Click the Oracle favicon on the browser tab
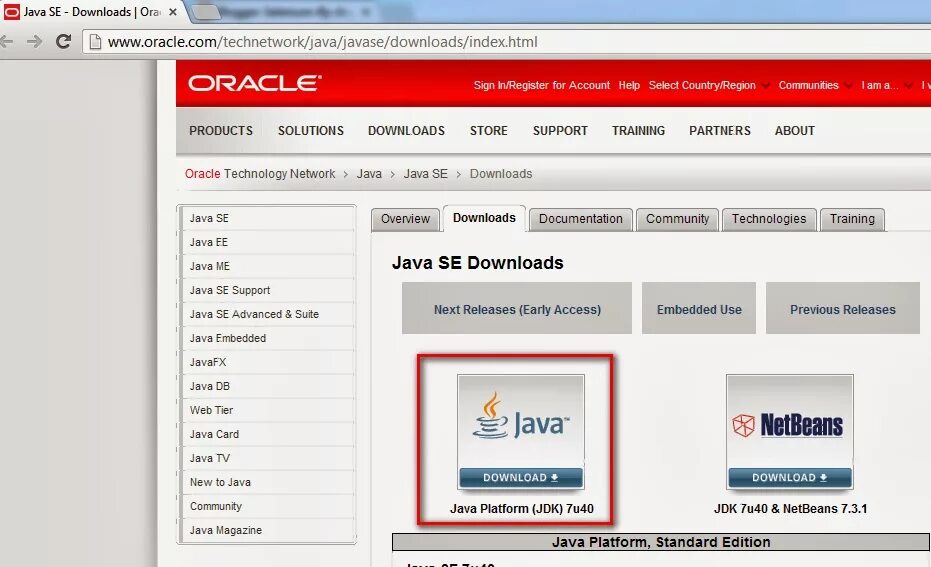 pos(11,12)
